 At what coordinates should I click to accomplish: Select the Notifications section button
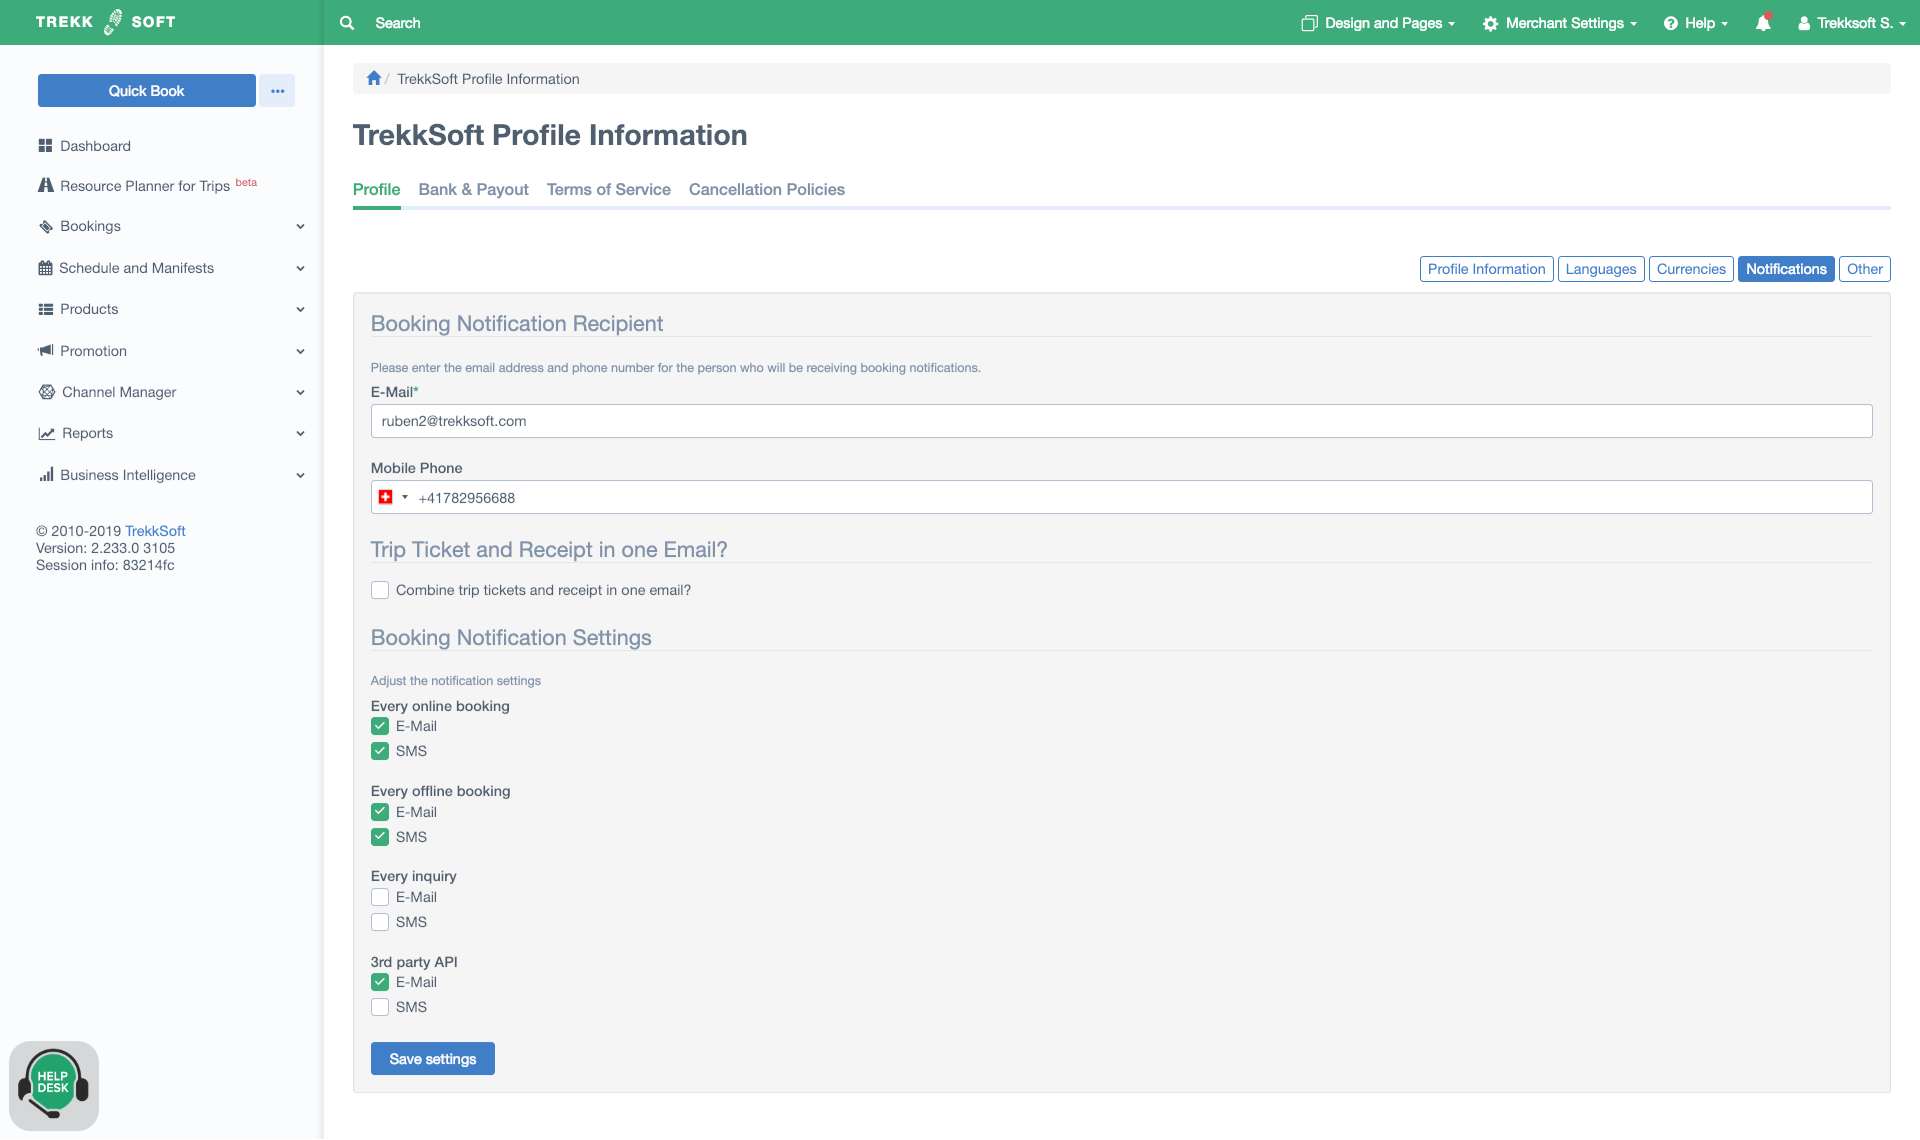[1786, 269]
